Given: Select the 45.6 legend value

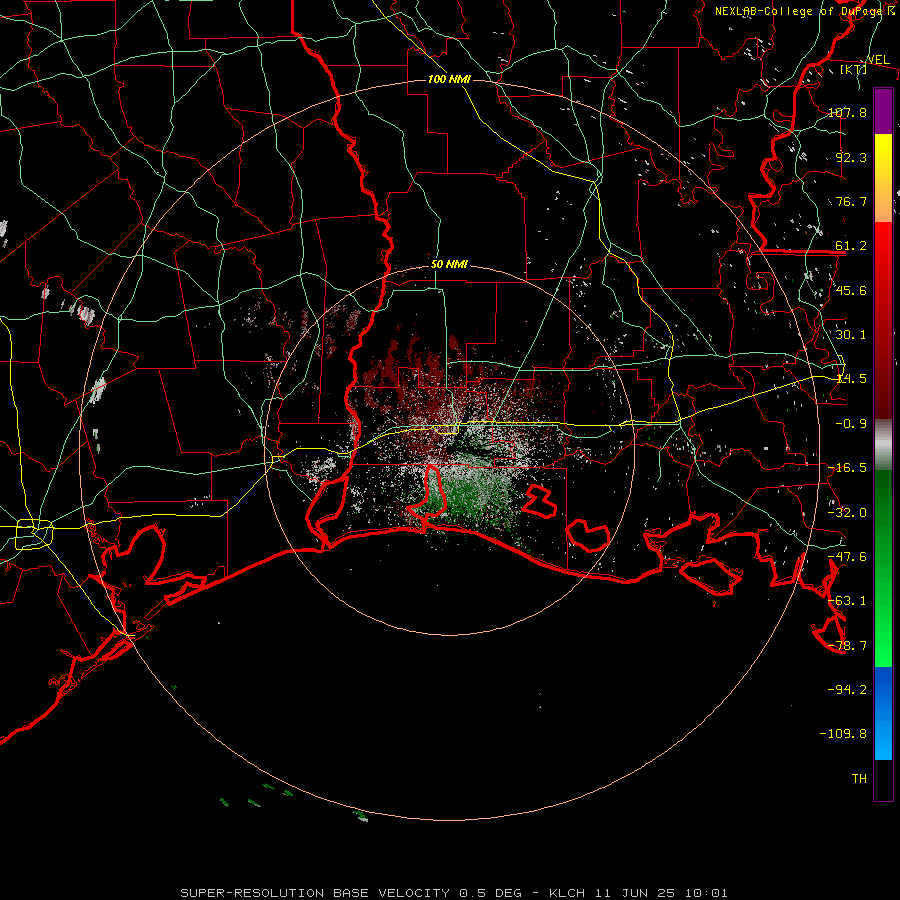Looking at the screenshot, I should point(851,290).
